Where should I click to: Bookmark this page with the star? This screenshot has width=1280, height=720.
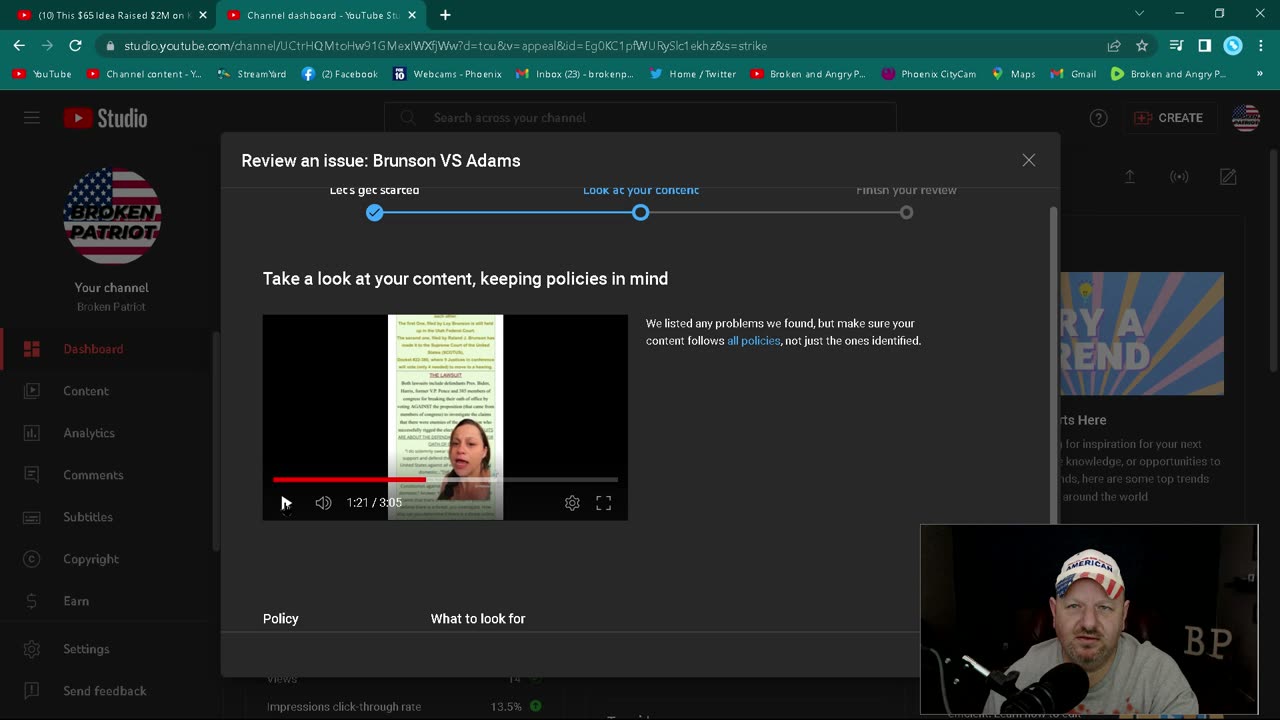pos(1142,46)
